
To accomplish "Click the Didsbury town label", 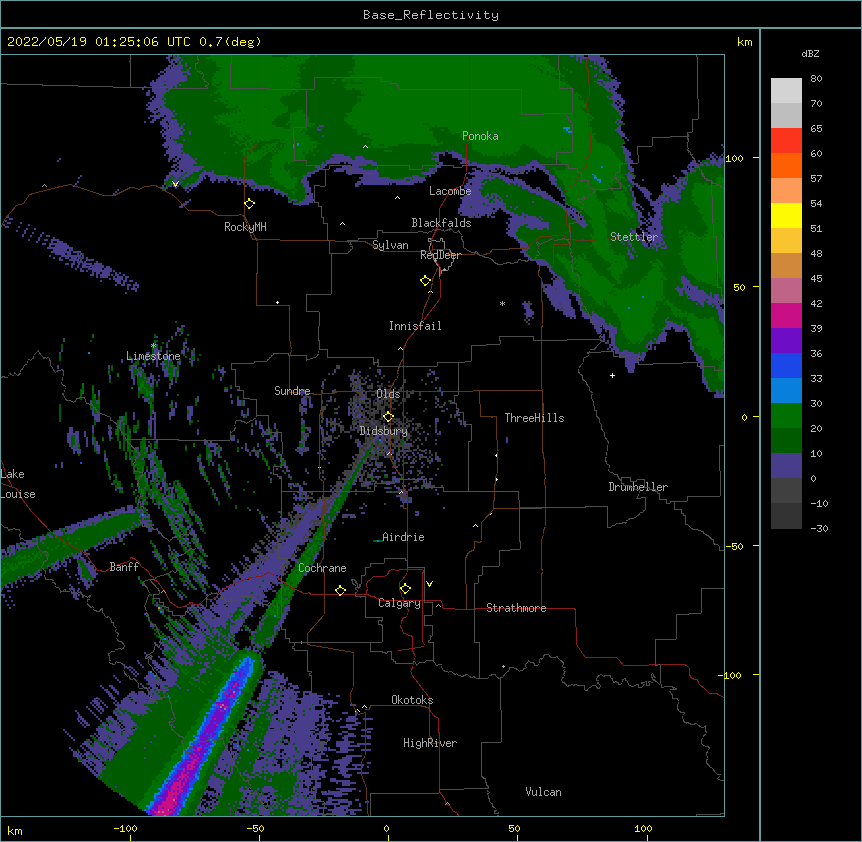I will [384, 431].
